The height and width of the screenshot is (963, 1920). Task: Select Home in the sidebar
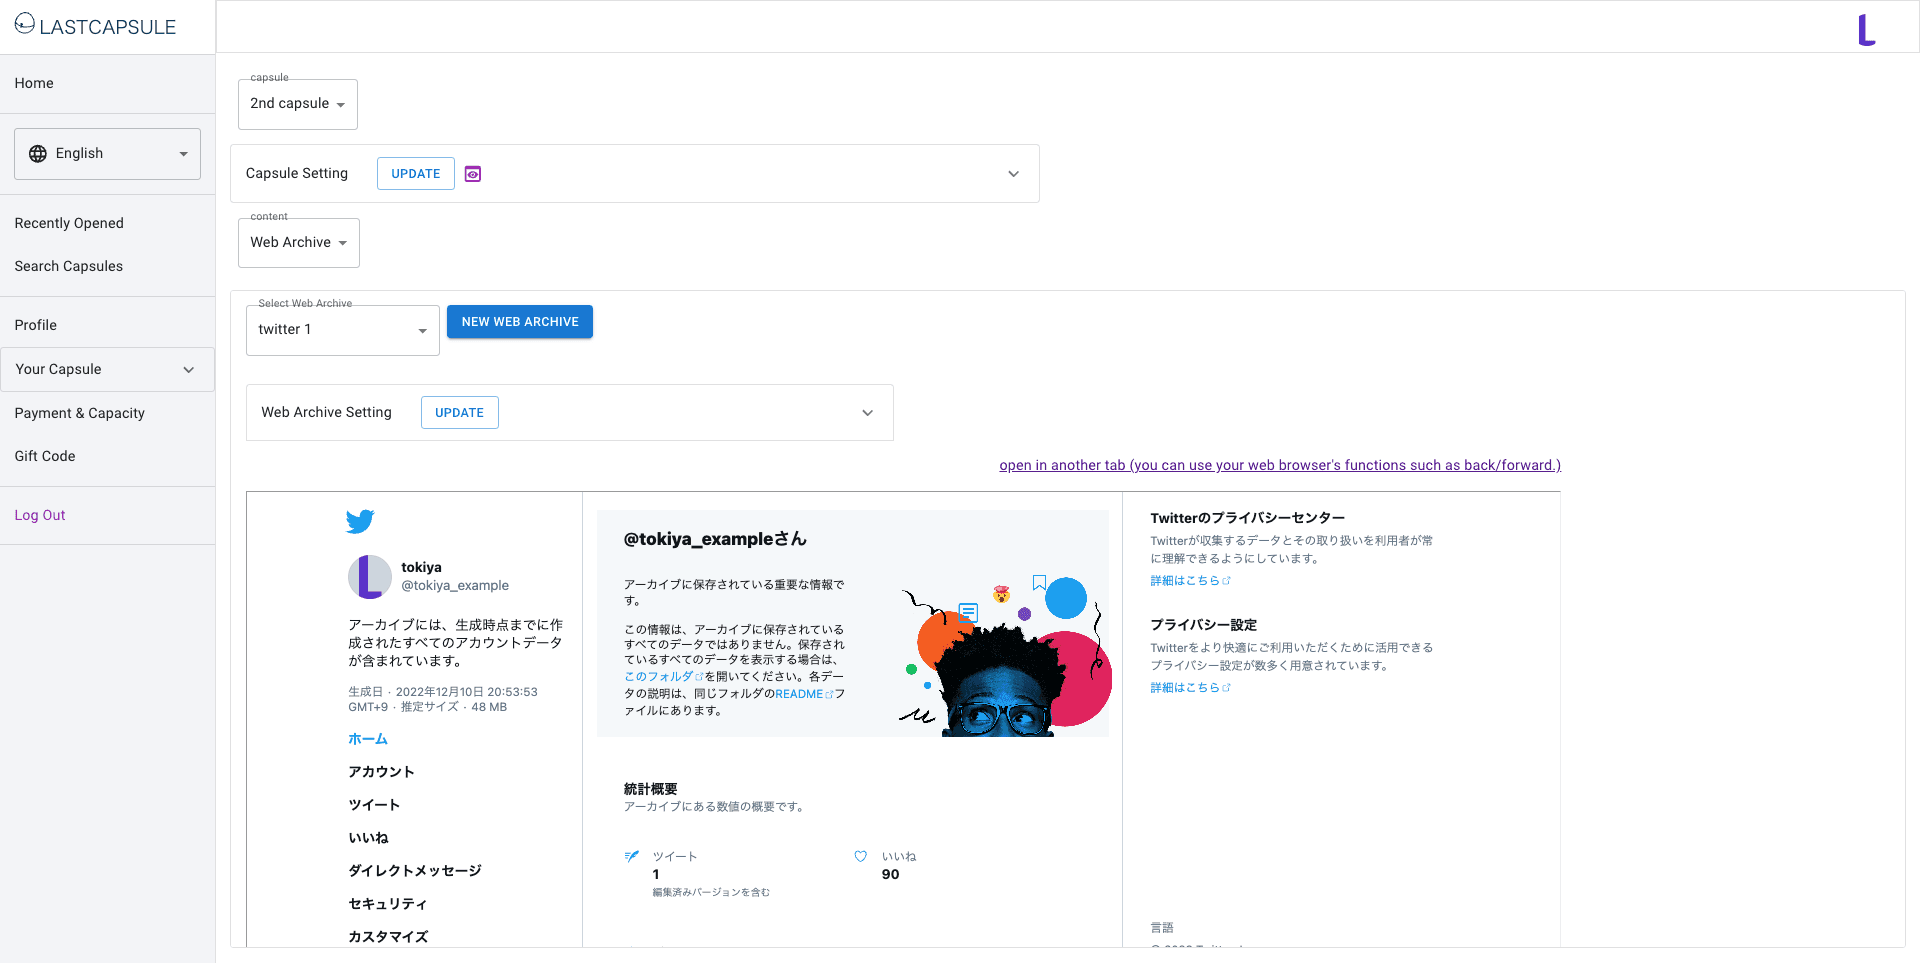(33, 83)
